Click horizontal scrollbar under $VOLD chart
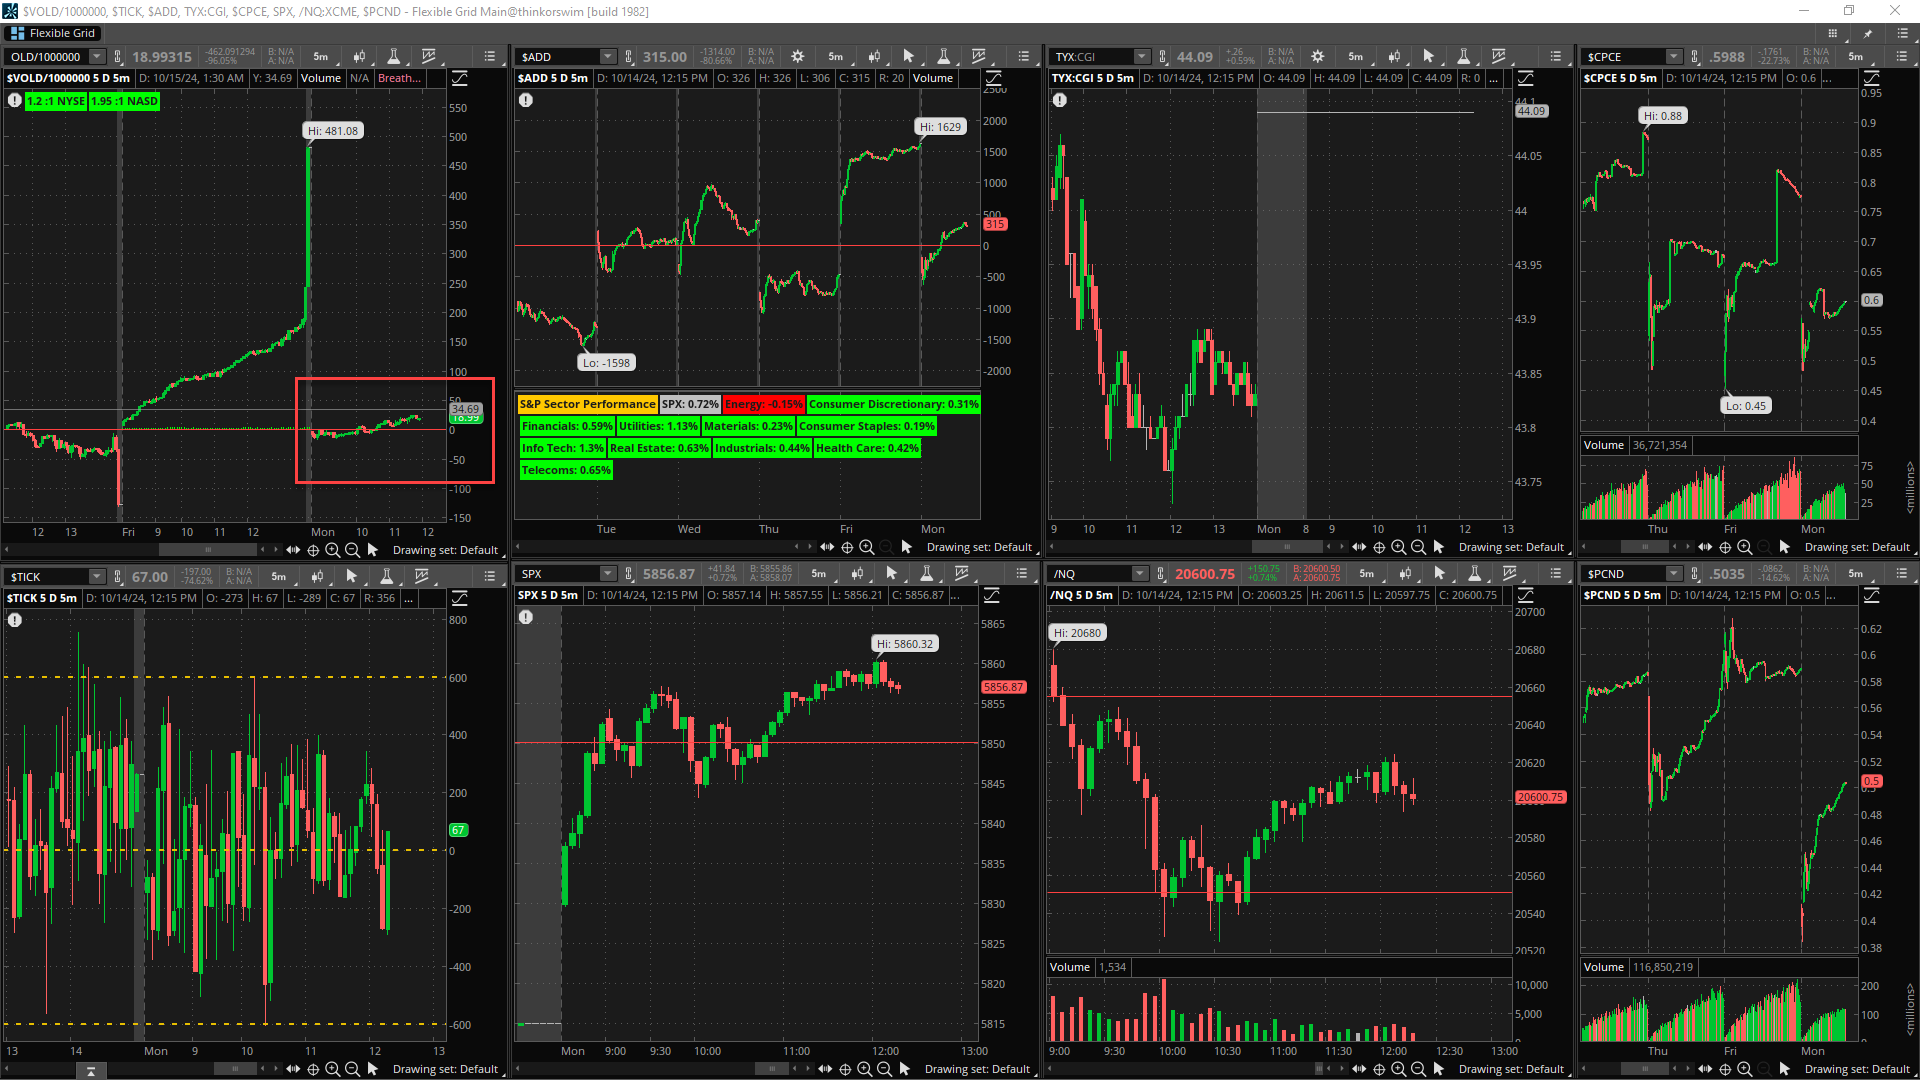1920x1080 pixels. 208,550
